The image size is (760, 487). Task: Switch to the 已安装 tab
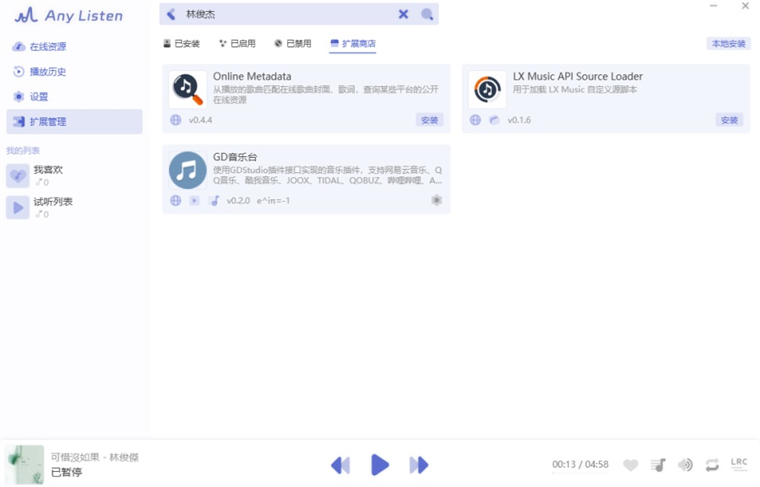coord(181,44)
